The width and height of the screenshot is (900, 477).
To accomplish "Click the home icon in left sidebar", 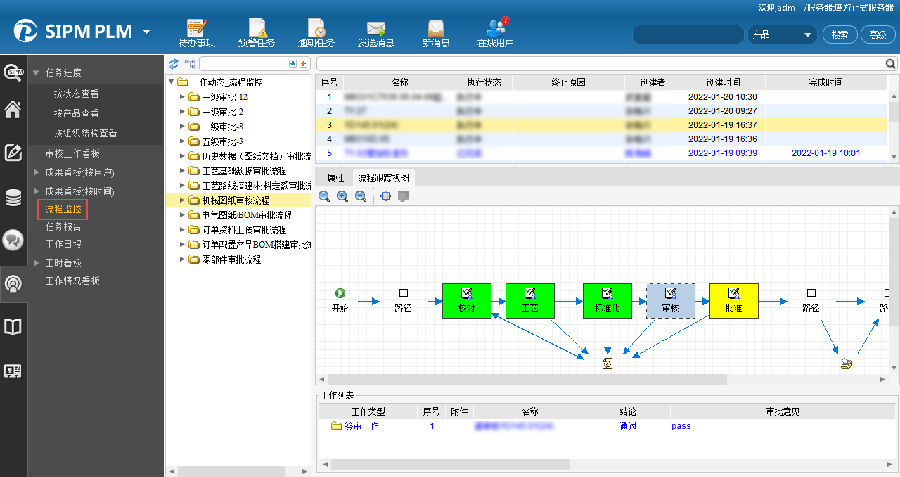I will point(14,110).
